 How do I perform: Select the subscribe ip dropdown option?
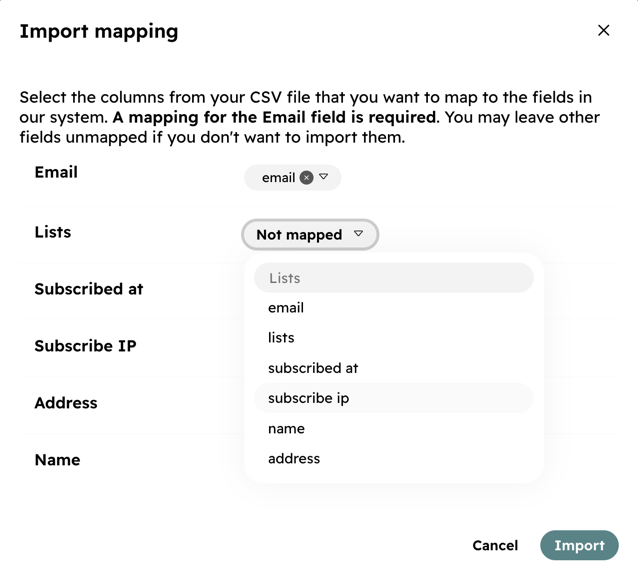(x=309, y=398)
